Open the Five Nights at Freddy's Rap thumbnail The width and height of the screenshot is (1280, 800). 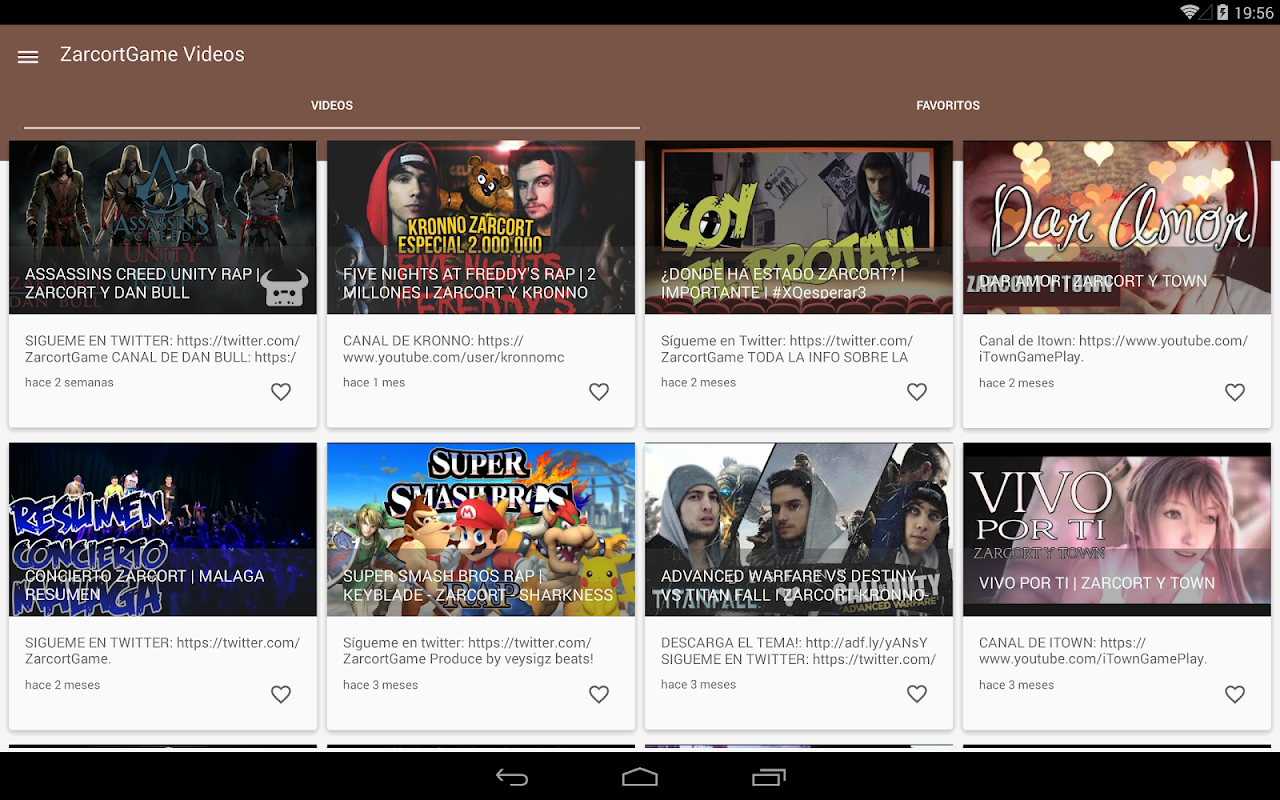tap(481, 227)
